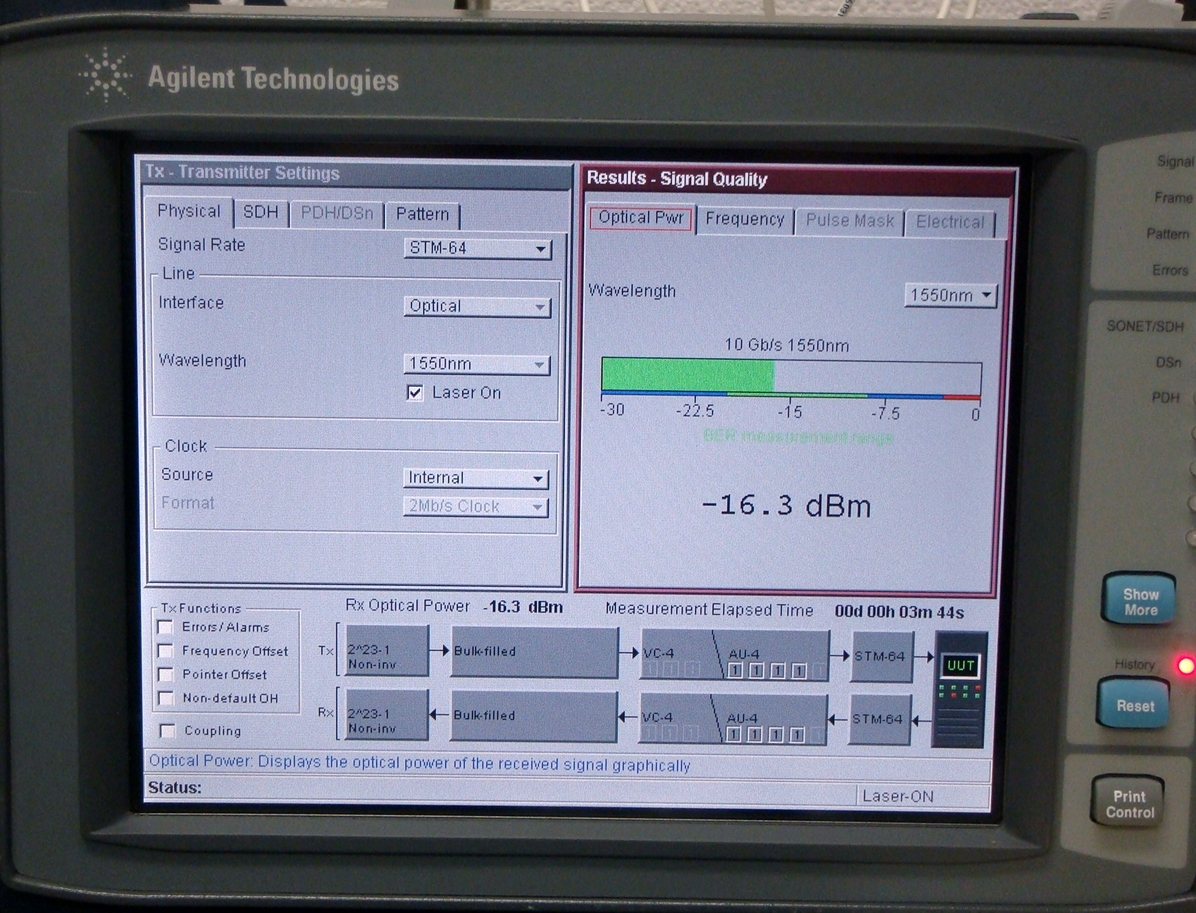This screenshot has height=913, width=1196.
Task: Select the PDH/DSn tab
Action: coord(336,214)
